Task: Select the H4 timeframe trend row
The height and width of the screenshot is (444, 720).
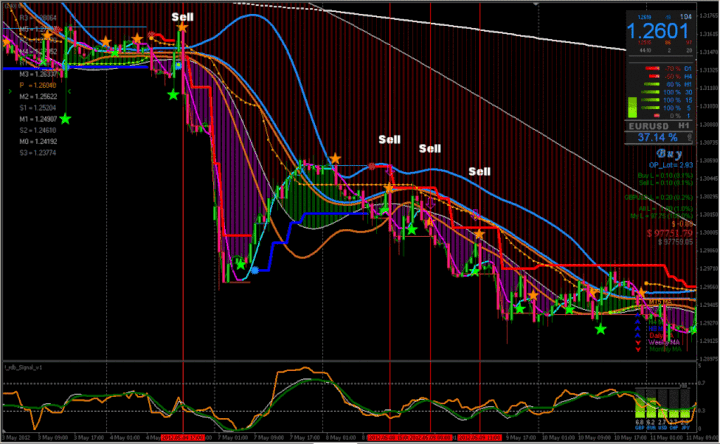Action: pyautogui.click(x=669, y=76)
